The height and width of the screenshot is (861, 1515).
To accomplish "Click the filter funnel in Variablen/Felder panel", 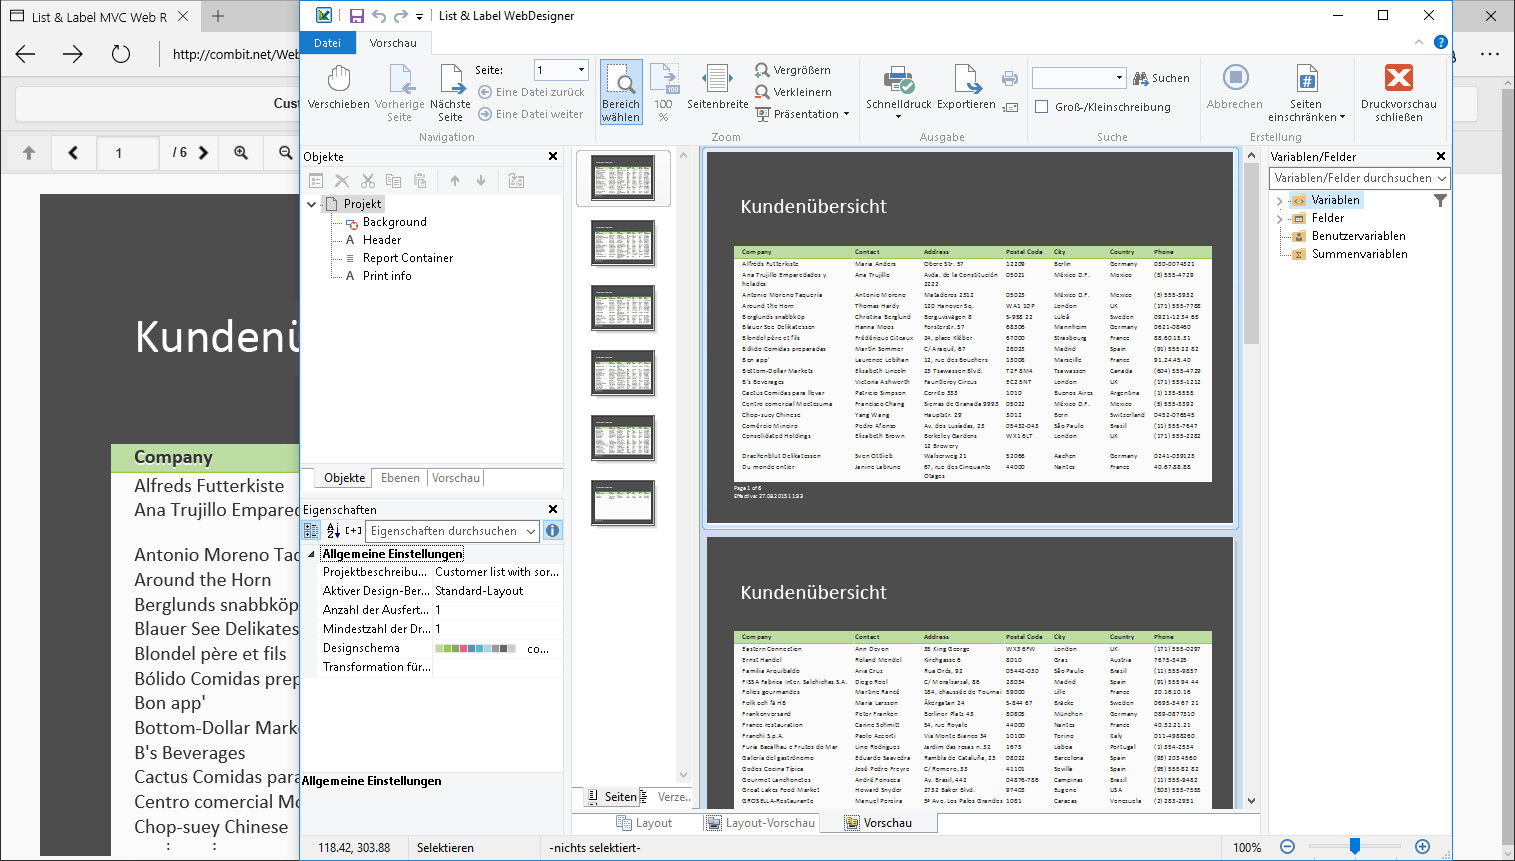I will pos(1440,201).
